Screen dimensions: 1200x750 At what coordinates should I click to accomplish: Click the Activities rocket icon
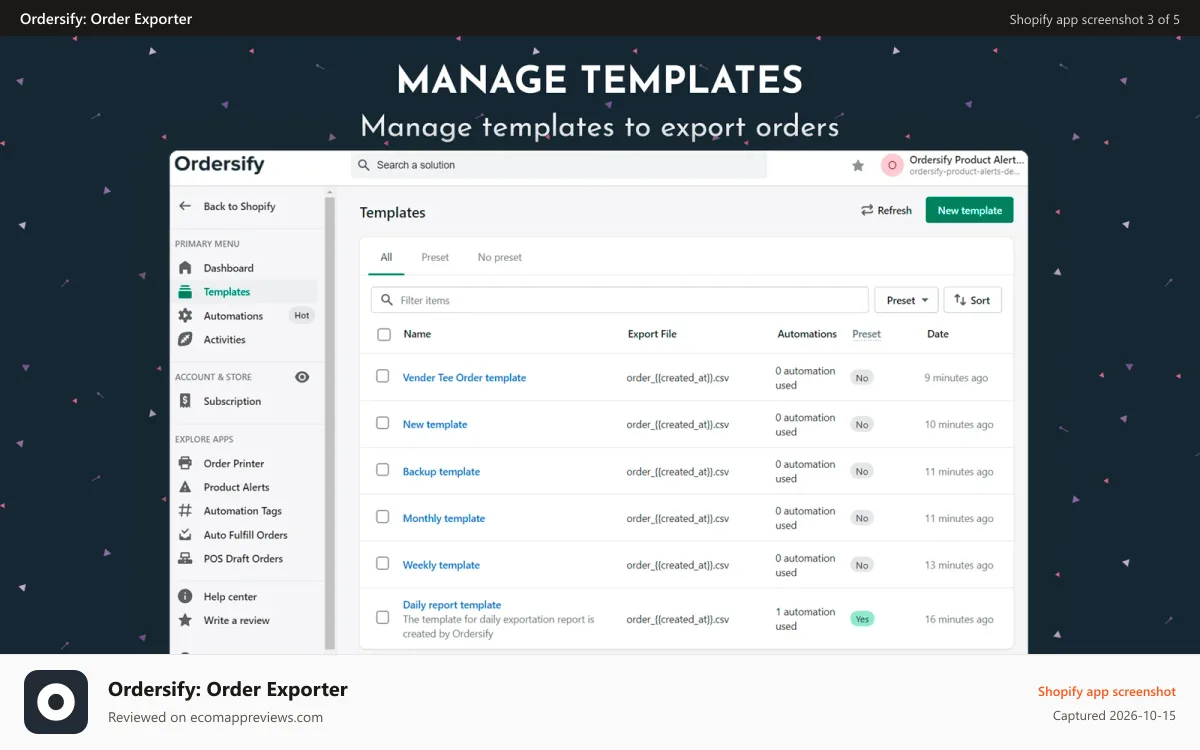(x=185, y=340)
